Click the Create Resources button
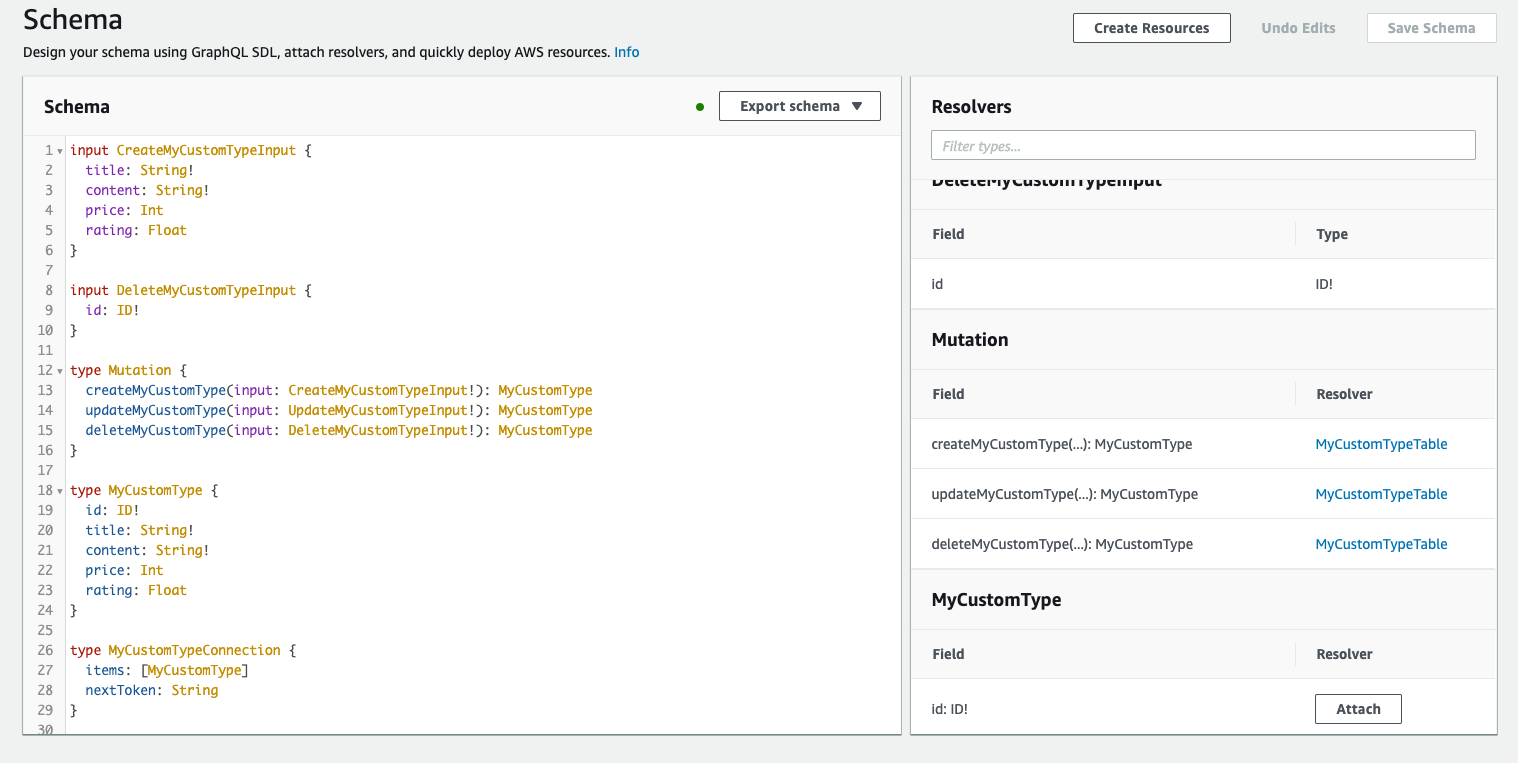This screenshot has width=1518, height=763. click(x=1151, y=28)
